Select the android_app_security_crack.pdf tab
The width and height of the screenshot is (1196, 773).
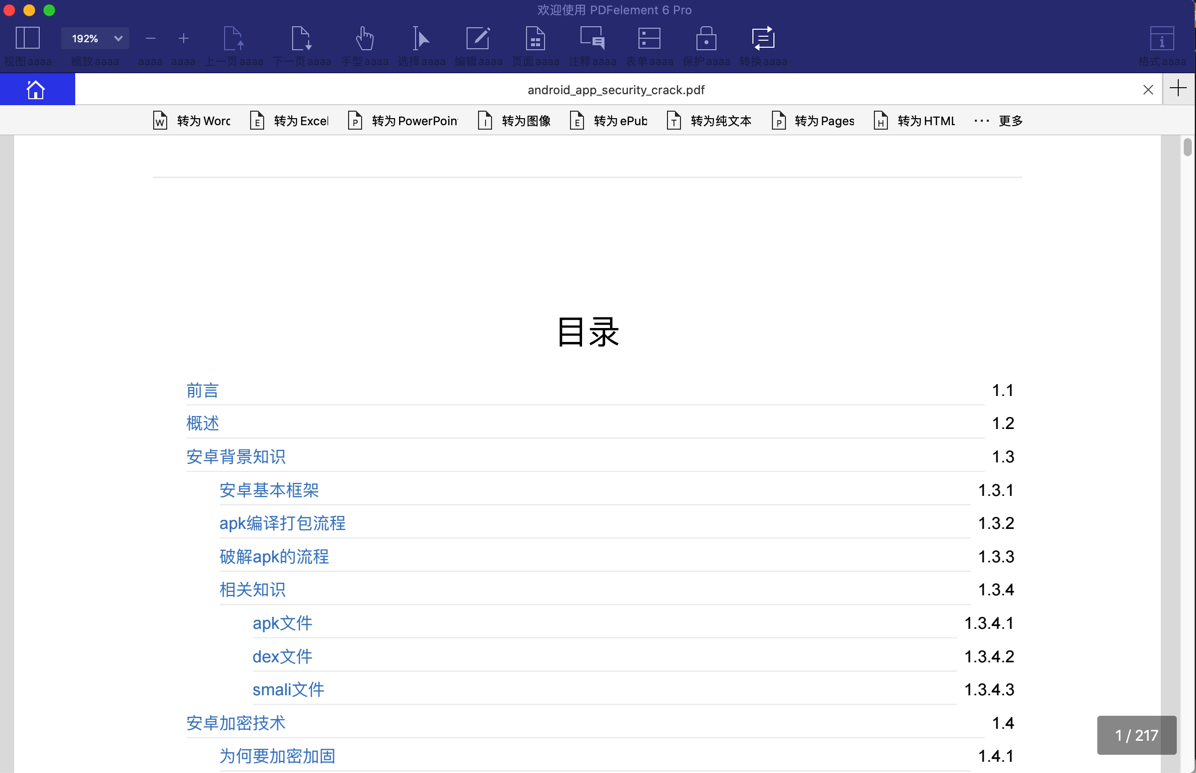[616, 90]
